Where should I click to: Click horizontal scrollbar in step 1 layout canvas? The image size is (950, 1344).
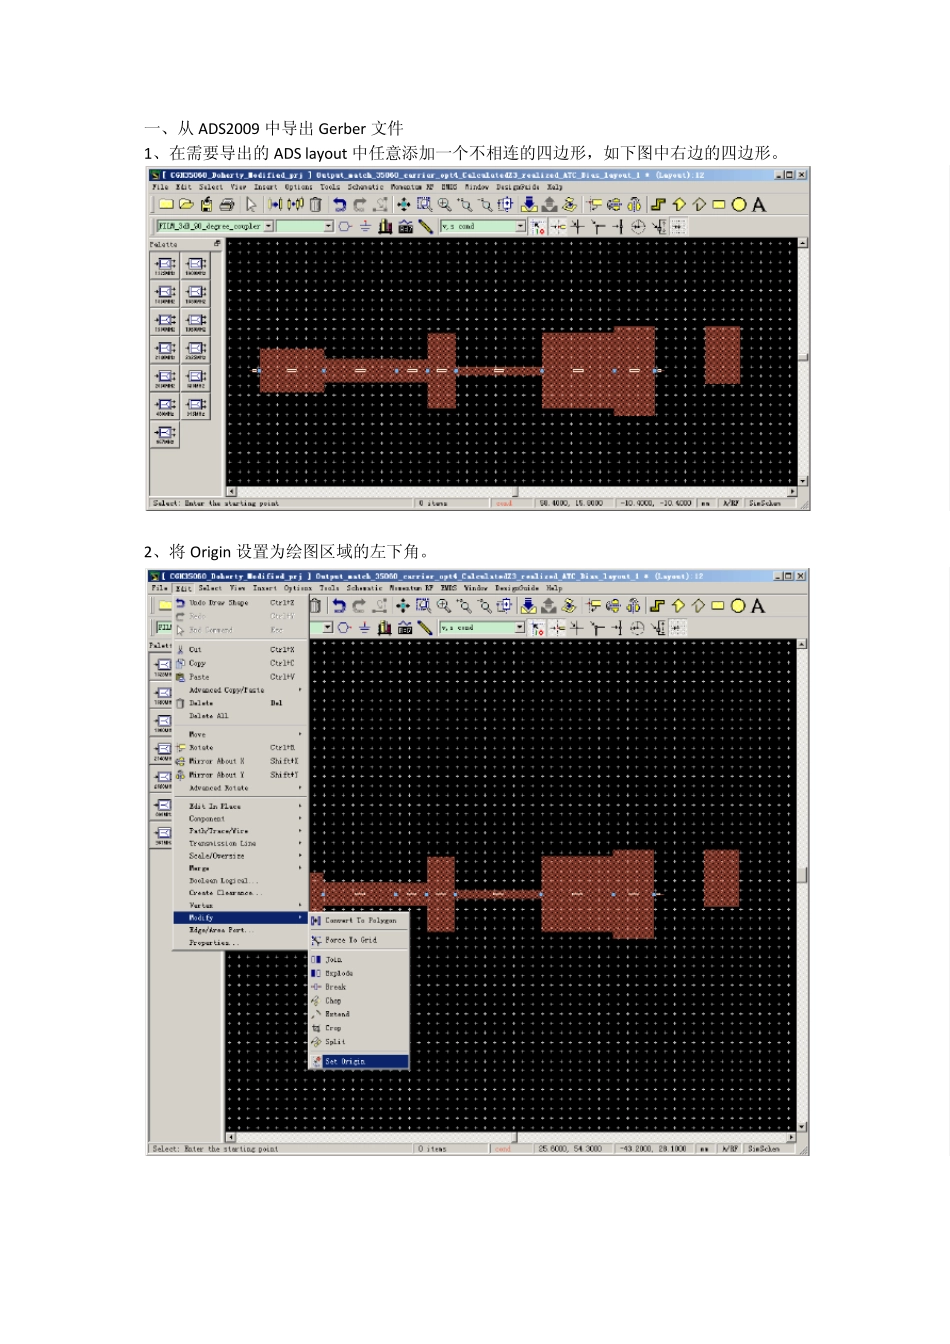[x=511, y=492]
